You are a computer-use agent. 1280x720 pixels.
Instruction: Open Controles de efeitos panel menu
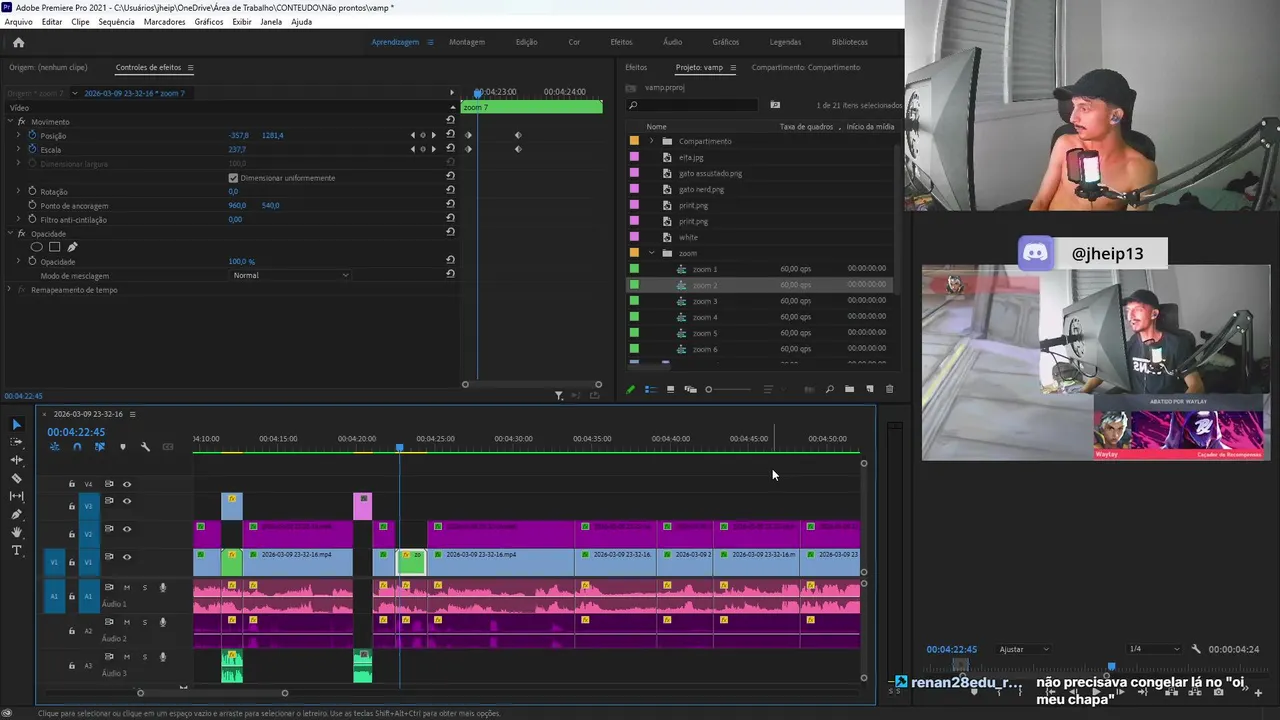(190, 68)
